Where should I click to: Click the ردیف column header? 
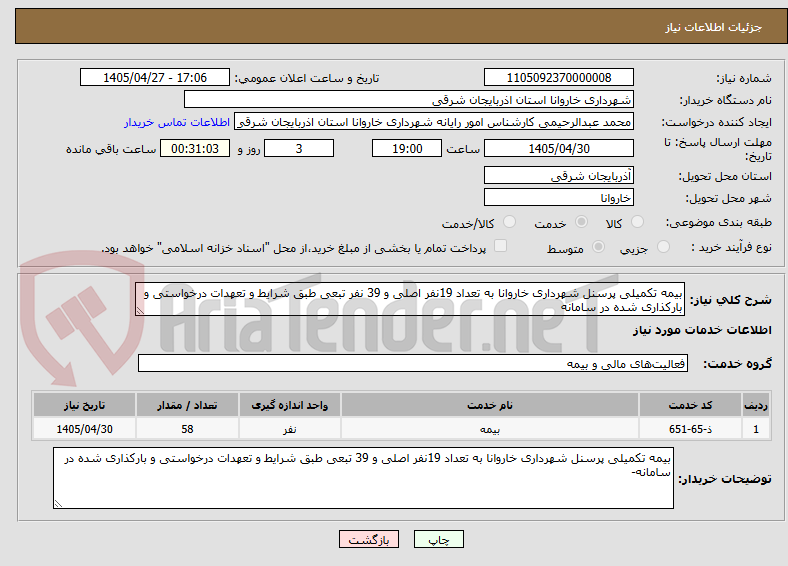pos(756,405)
